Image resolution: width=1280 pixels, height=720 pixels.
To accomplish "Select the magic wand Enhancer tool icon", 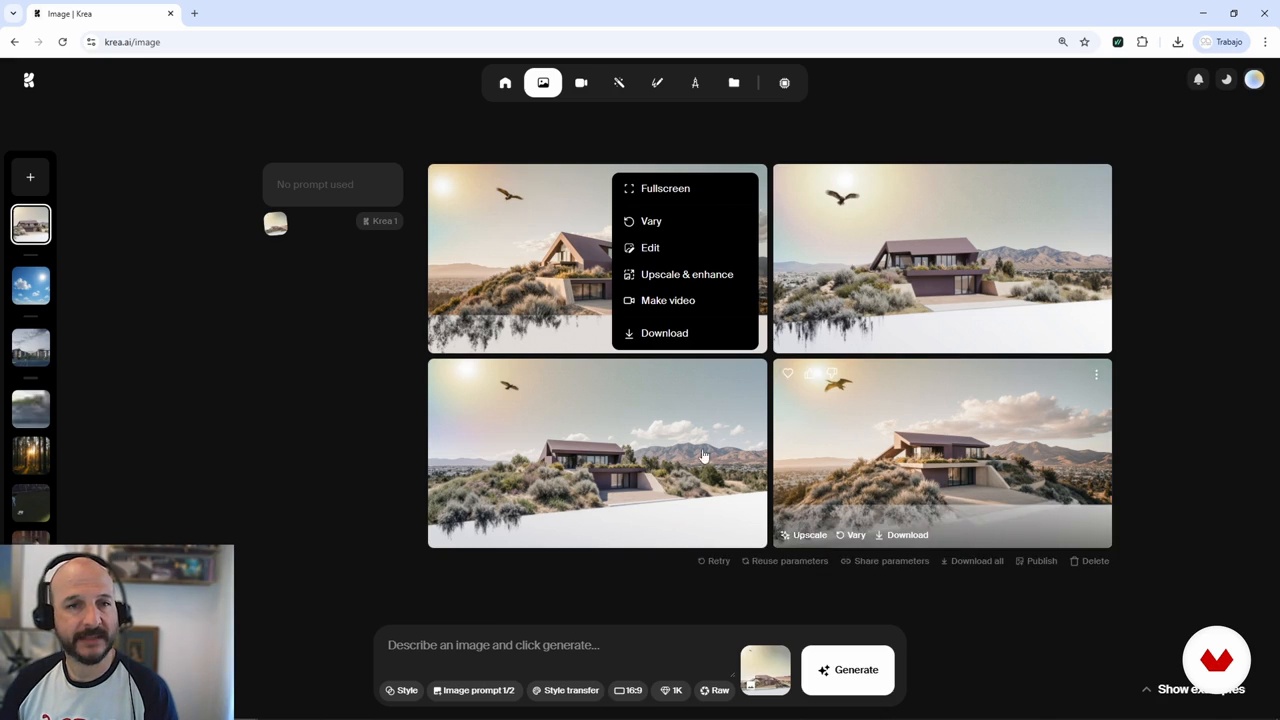I will point(619,83).
